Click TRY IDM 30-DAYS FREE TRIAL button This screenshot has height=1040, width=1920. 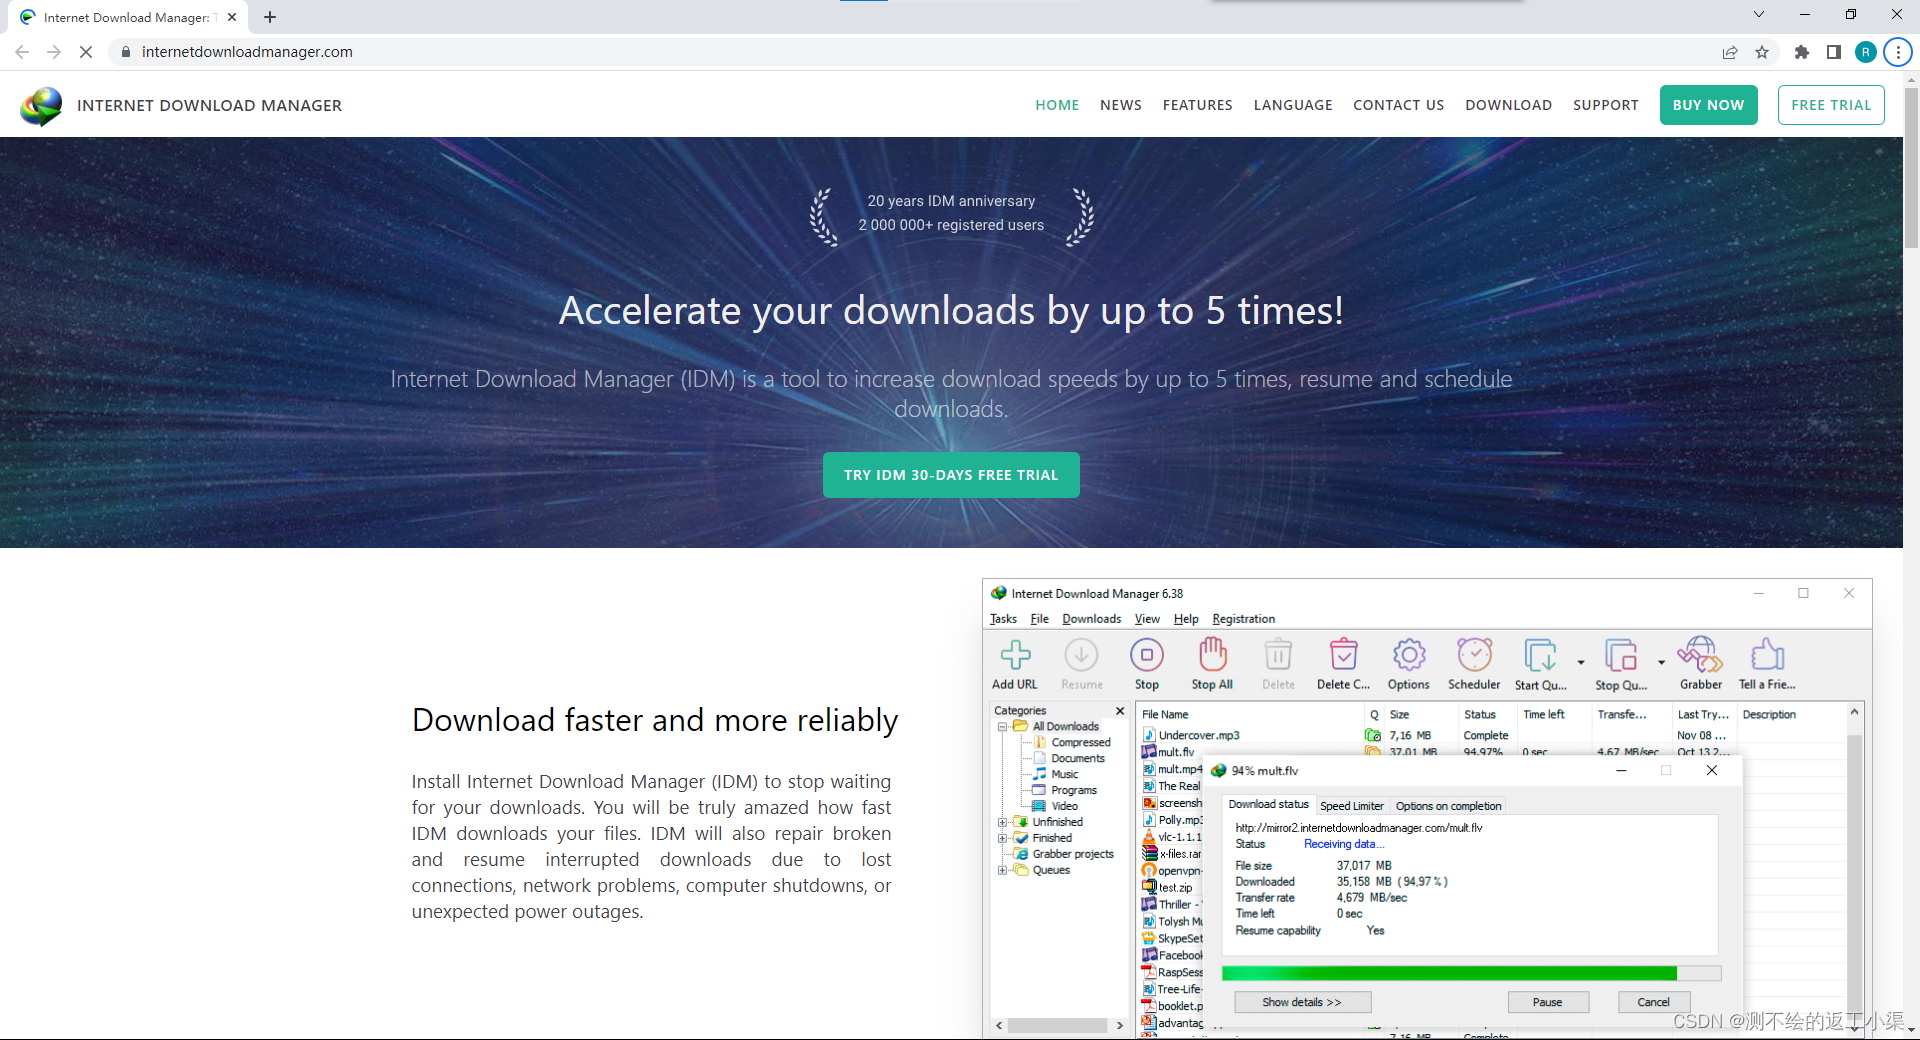951,475
